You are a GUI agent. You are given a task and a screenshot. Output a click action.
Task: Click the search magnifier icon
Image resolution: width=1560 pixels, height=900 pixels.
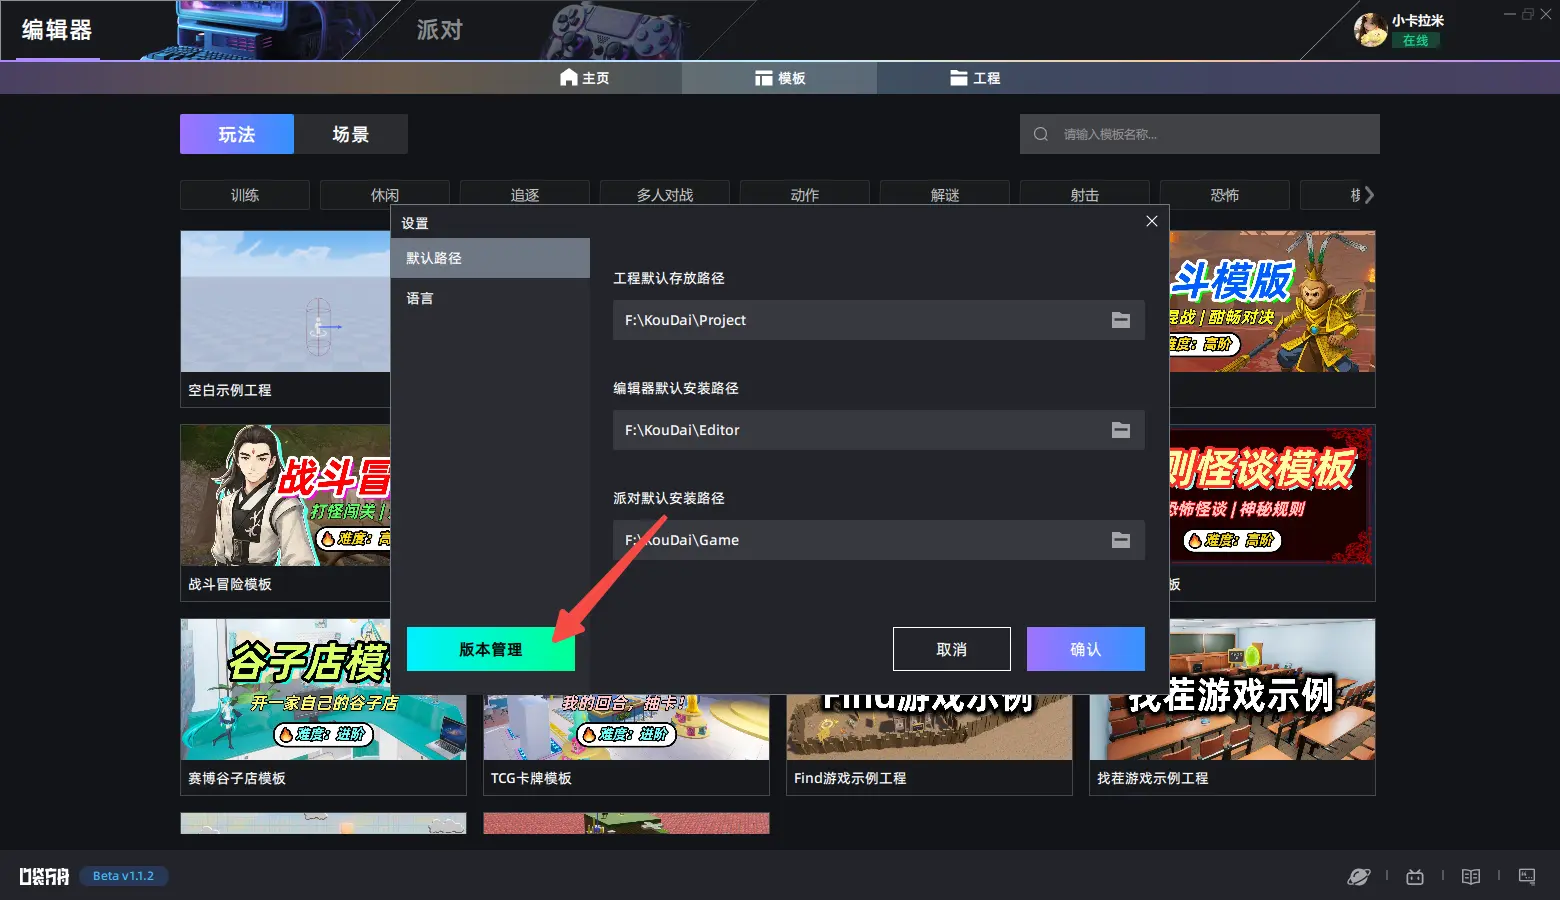[x=1041, y=134]
